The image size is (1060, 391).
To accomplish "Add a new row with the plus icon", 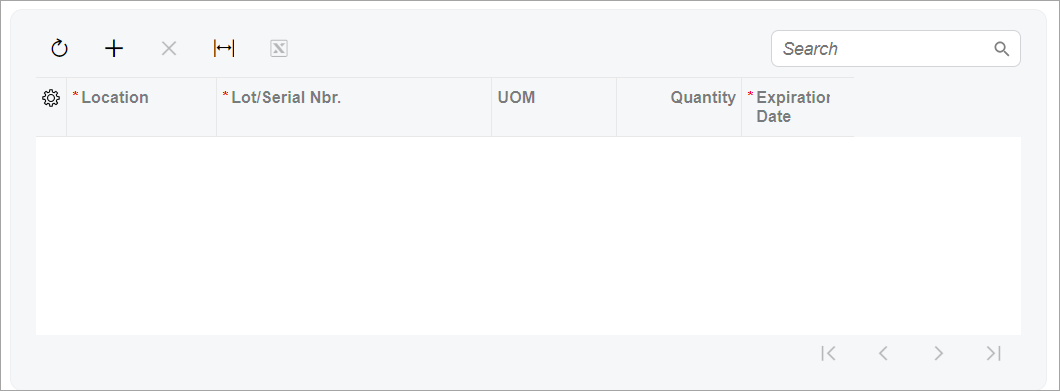I will 114,49.
